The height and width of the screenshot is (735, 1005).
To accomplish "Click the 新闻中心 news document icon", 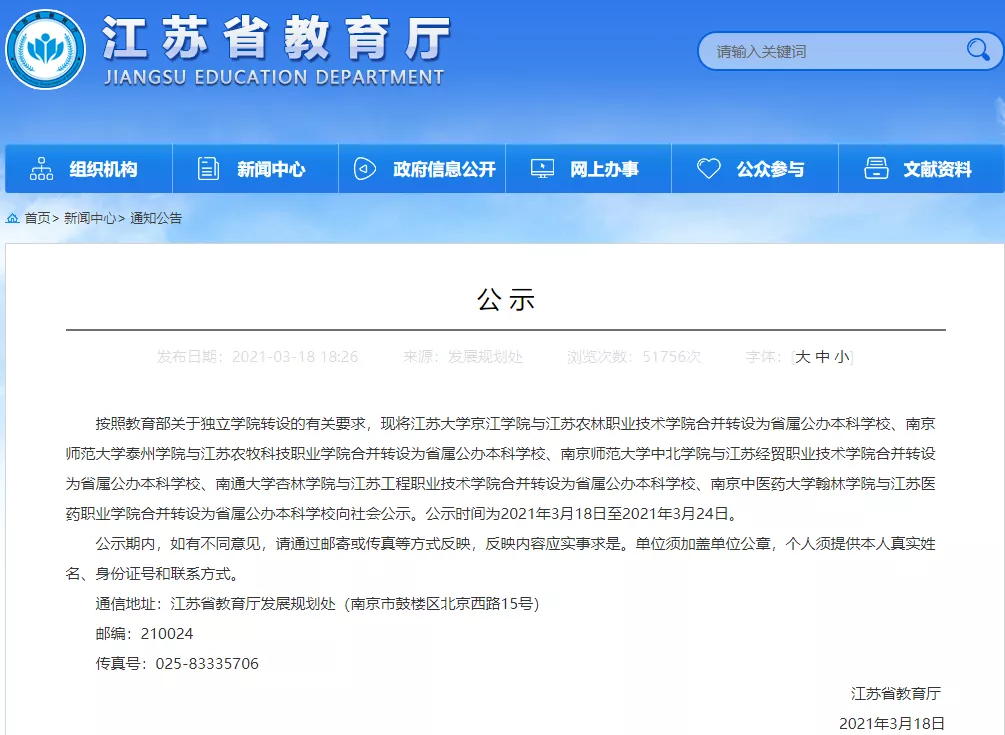I will point(208,168).
